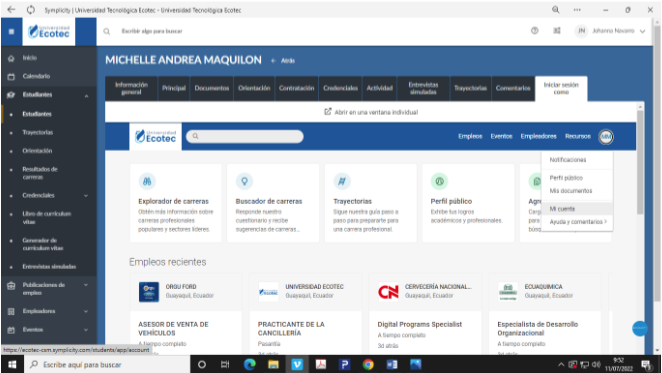Click the Perfil público card icon
The height and width of the screenshot is (373, 662).
(x=439, y=181)
